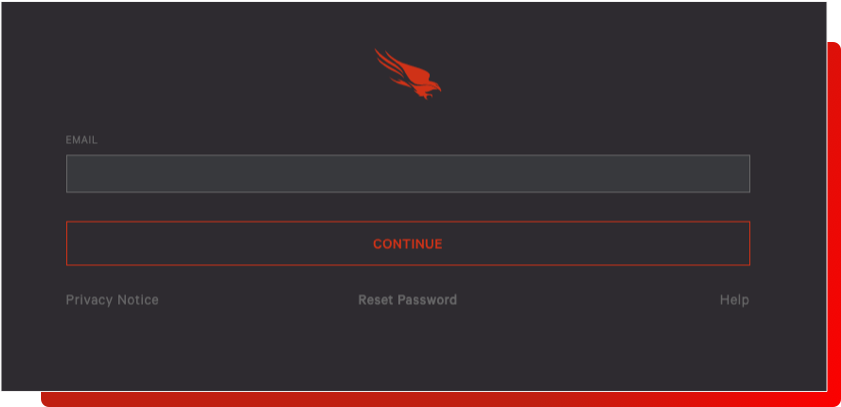Open the Privacy Notice link
This screenshot has width=841, height=407.
112,300
